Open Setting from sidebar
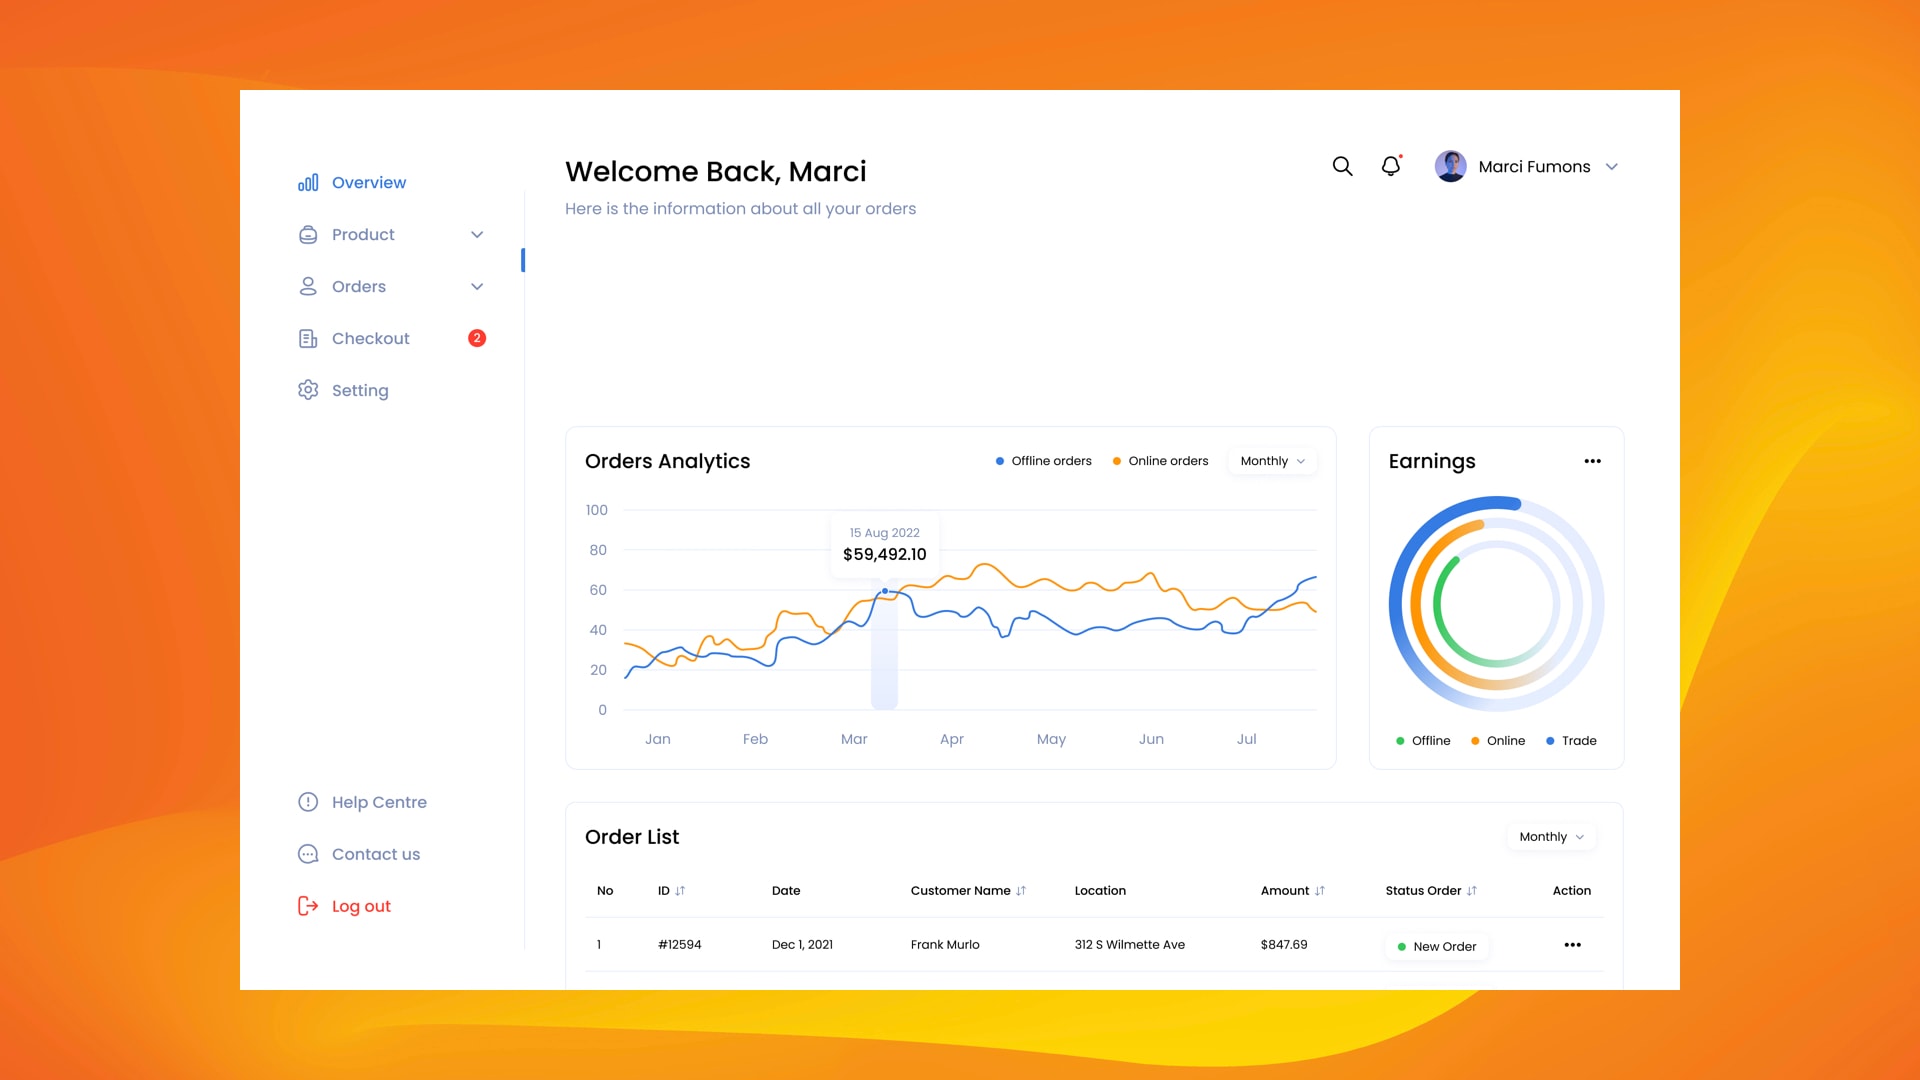This screenshot has height=1080, width=1920. [x=359, y=390]
